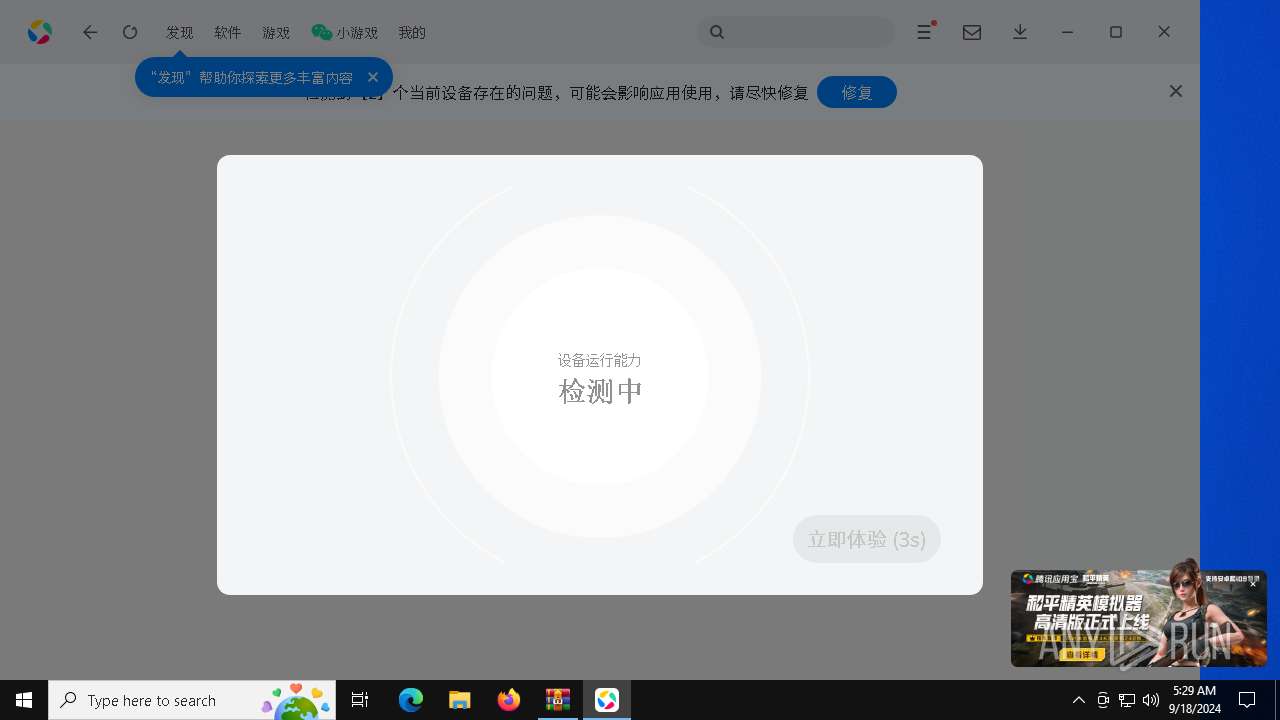Switch to the 游戏 tab
The width and height of the screenshot is (1280, 720).
tap(276, 32)
